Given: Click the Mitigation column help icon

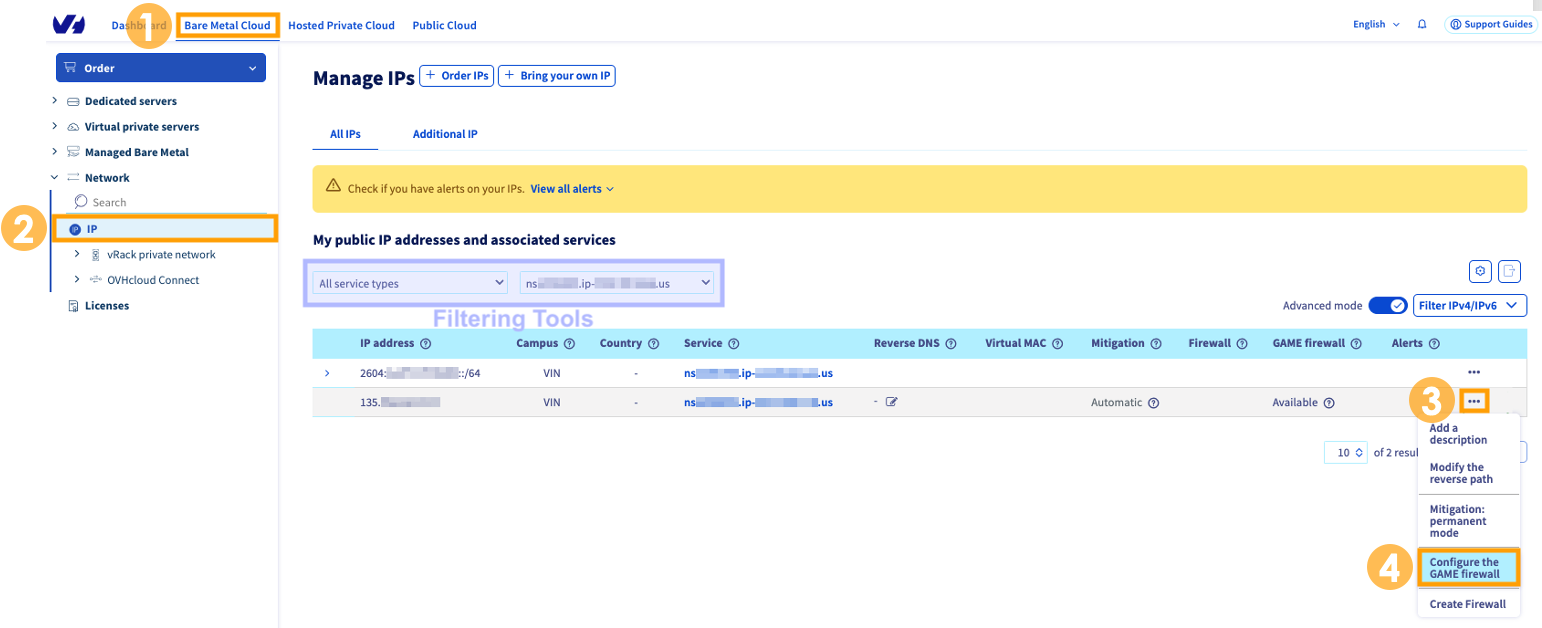Looking at the screenshot, I should click(1155, 343).
